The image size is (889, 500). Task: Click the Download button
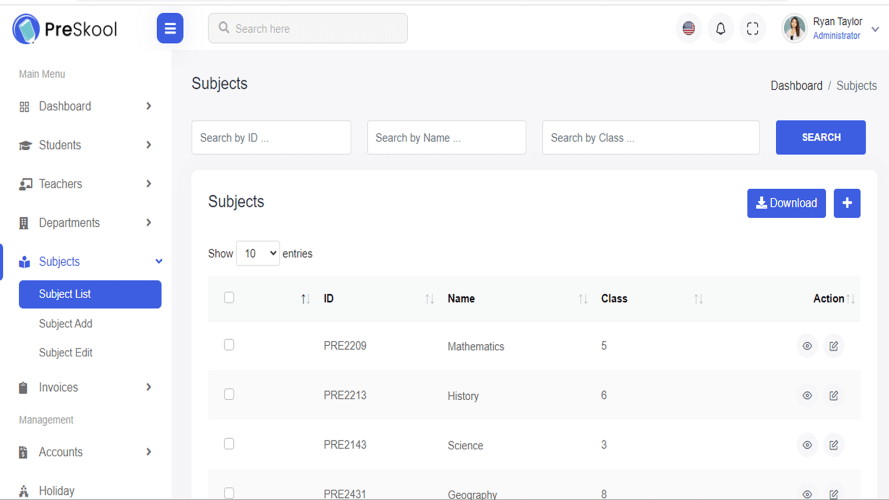[x=786, y=203]
